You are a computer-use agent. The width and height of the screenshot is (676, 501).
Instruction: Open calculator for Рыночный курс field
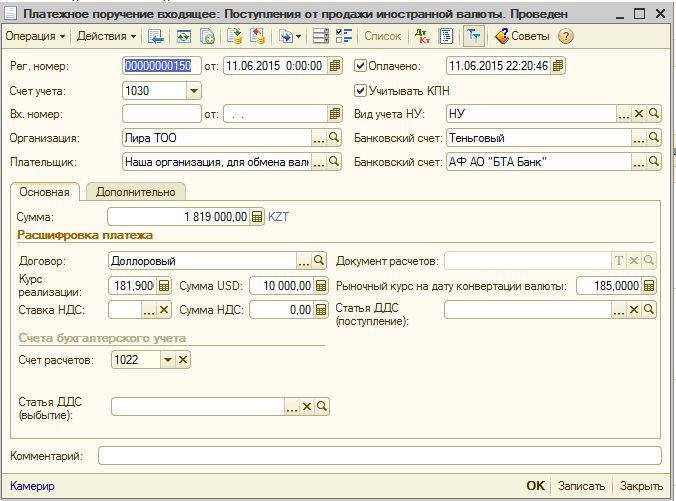(x=649, y=285)
